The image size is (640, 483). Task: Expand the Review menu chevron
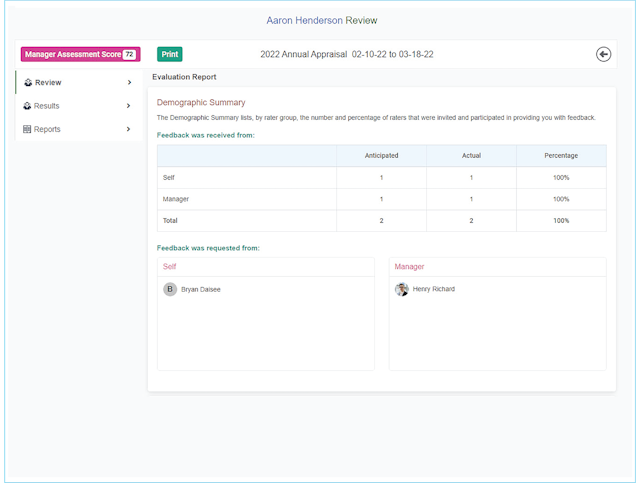click(x=129, y=82)
